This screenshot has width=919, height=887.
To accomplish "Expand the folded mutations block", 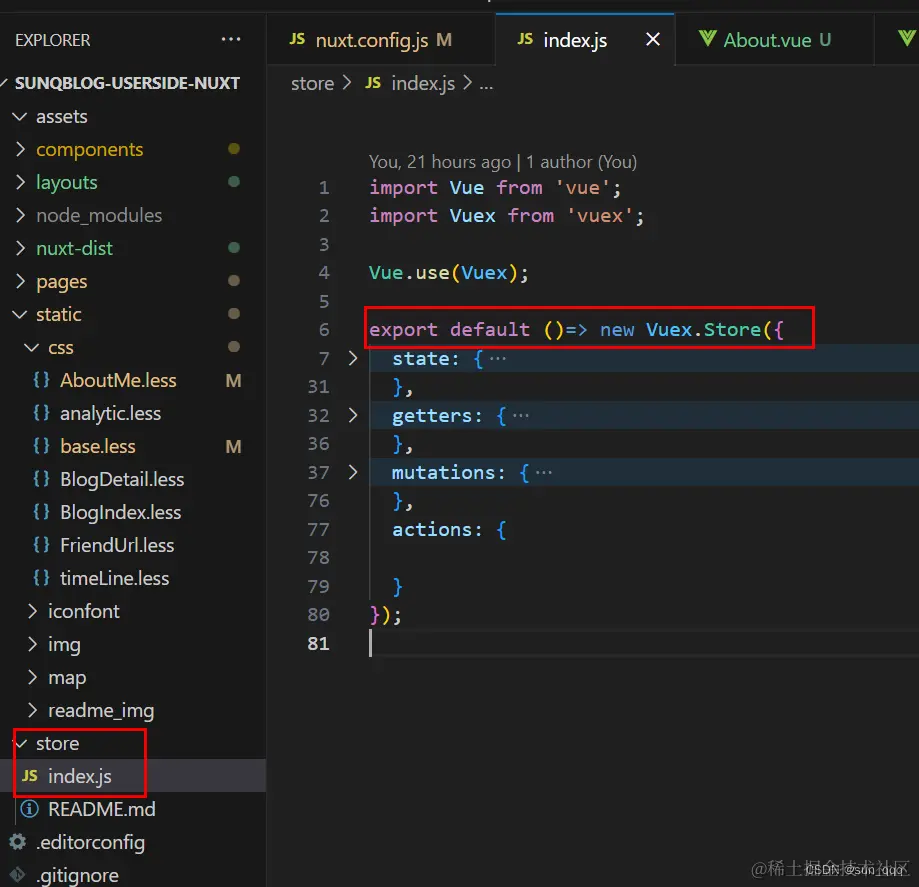I will tap(353, 472).
